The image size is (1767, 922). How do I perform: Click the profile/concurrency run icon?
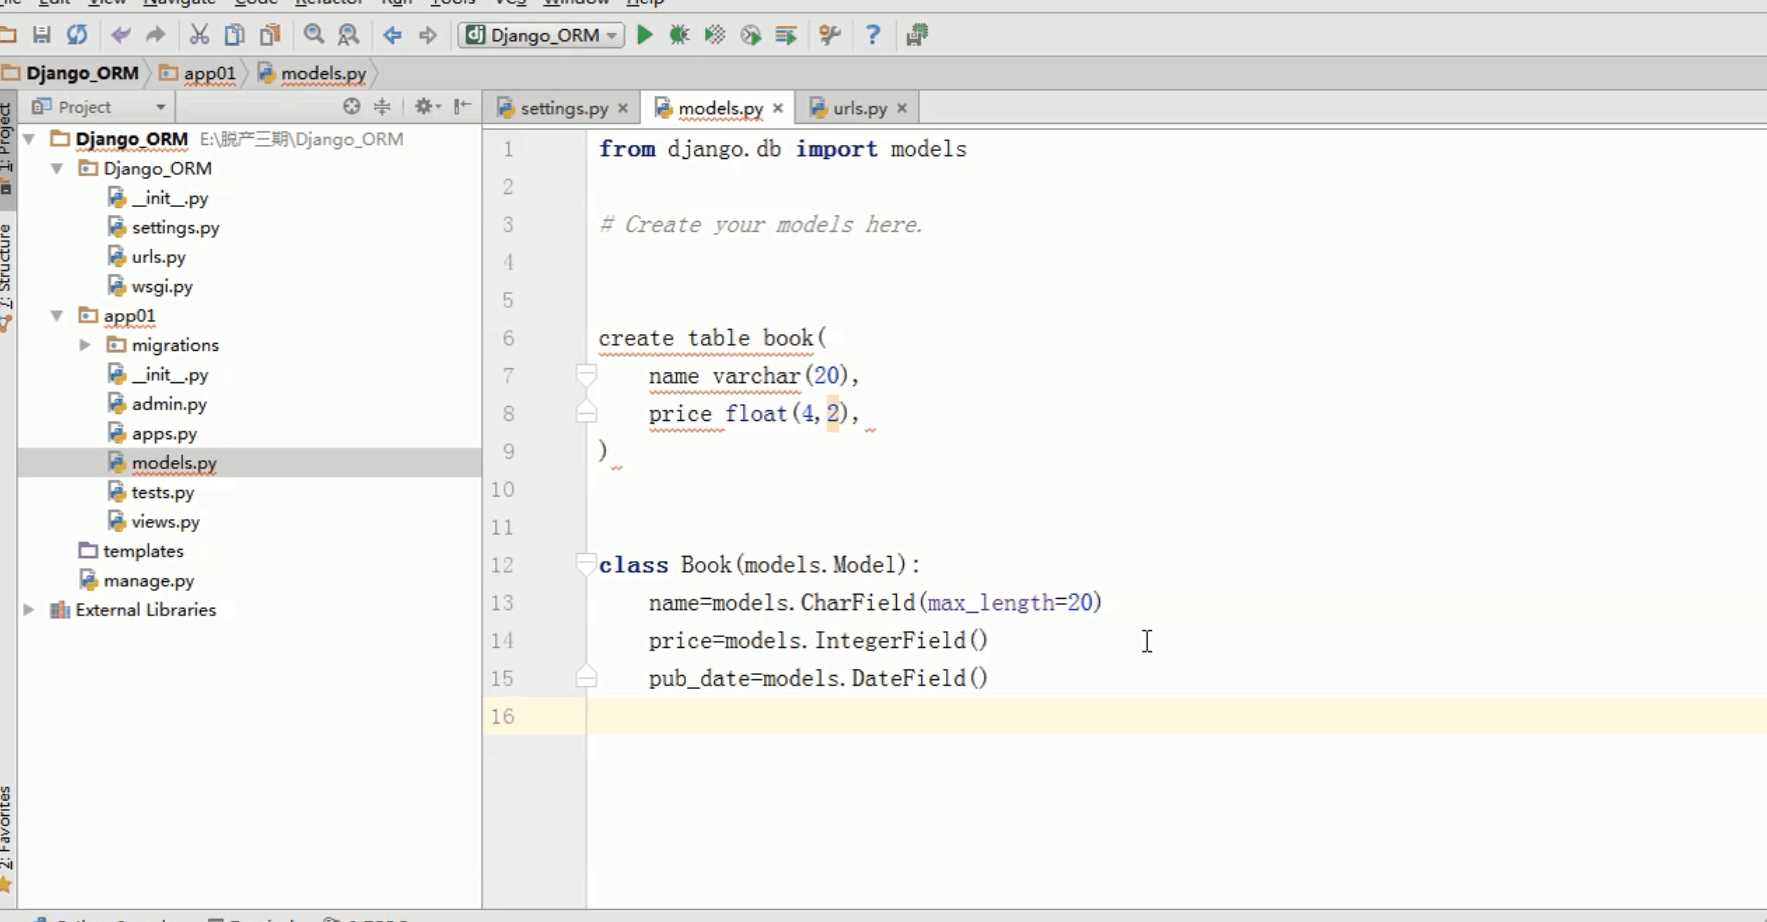point(751,35)
